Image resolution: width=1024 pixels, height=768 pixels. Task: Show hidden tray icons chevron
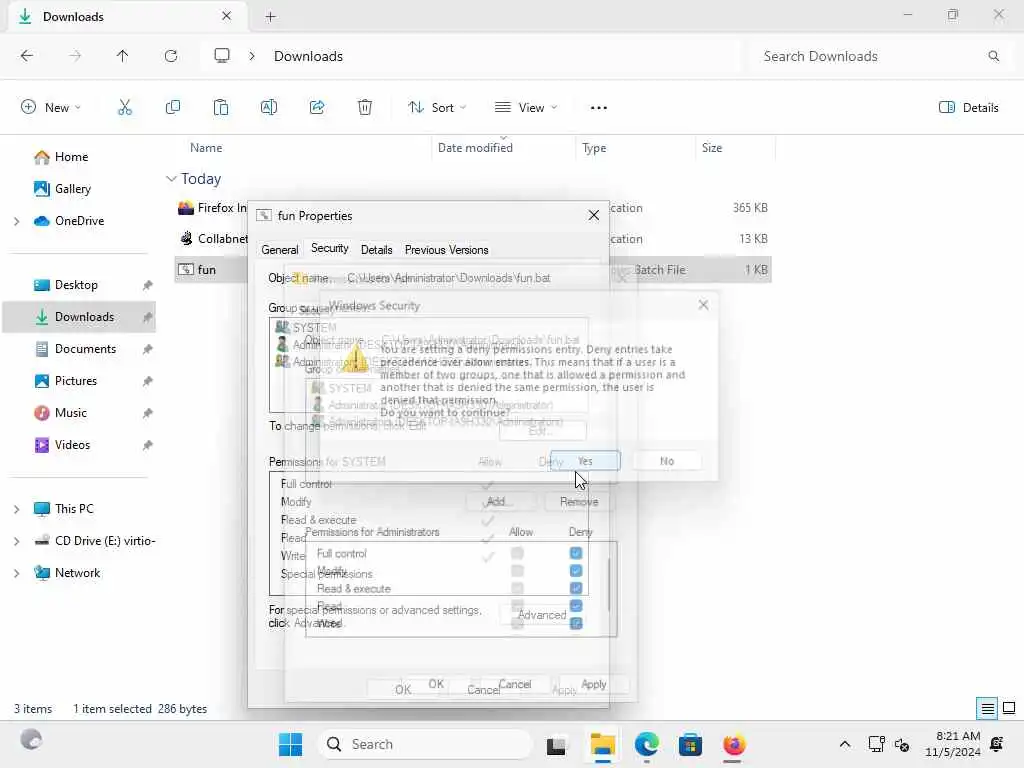pos(844,744)
